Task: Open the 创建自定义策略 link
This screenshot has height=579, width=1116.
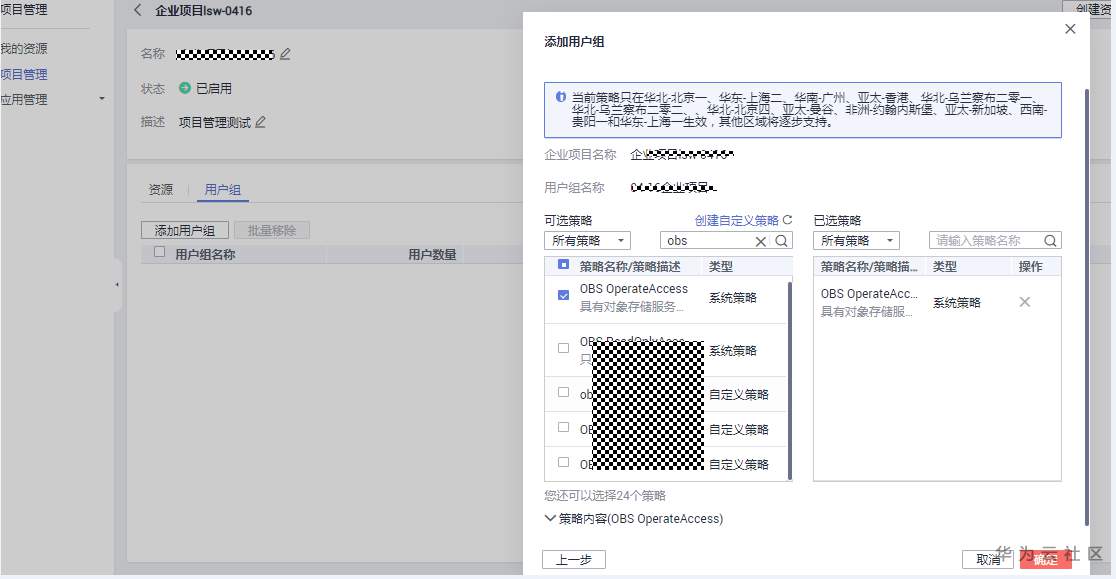Action: pyautogui.click(x=737, y=221)
